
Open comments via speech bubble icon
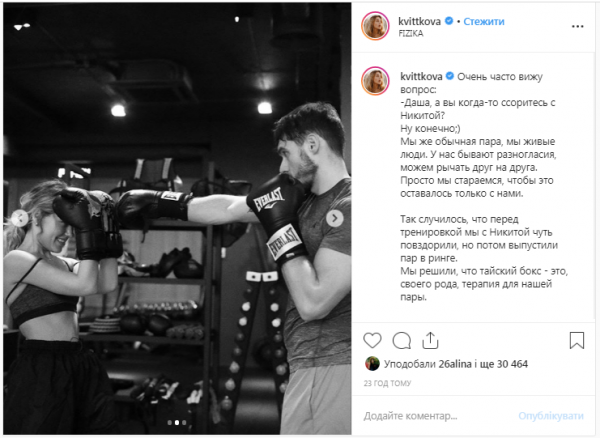pos(401,340)
